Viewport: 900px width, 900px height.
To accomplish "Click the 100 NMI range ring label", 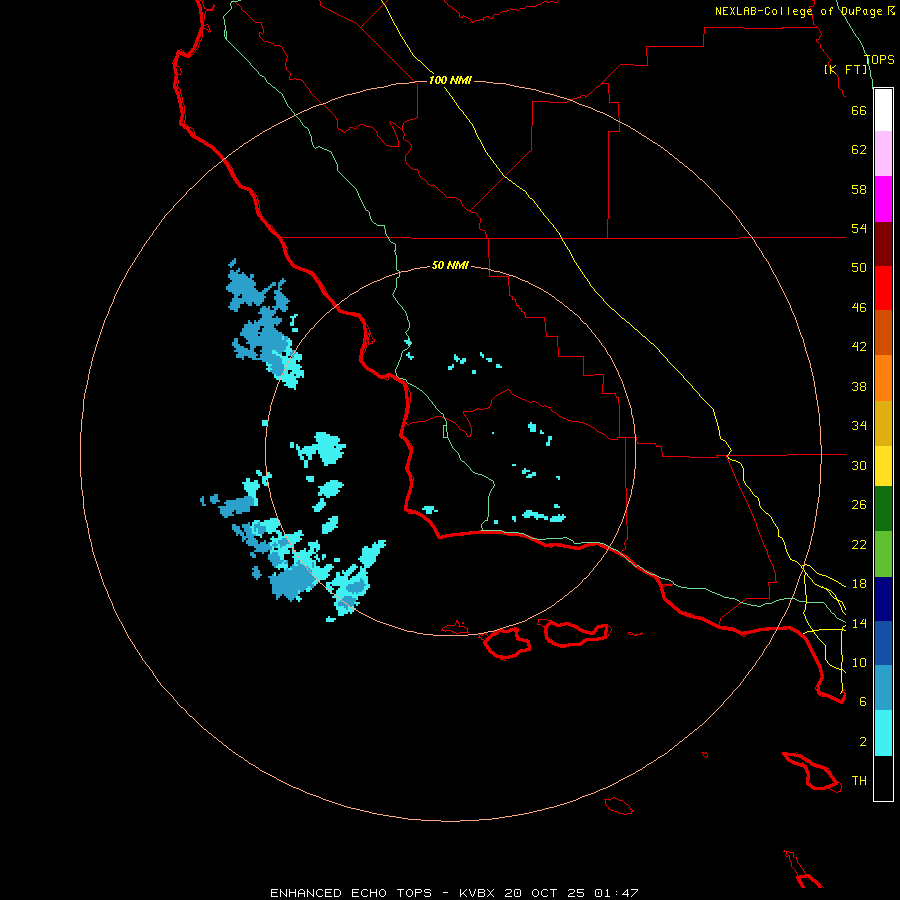I will tap(450, 80).
